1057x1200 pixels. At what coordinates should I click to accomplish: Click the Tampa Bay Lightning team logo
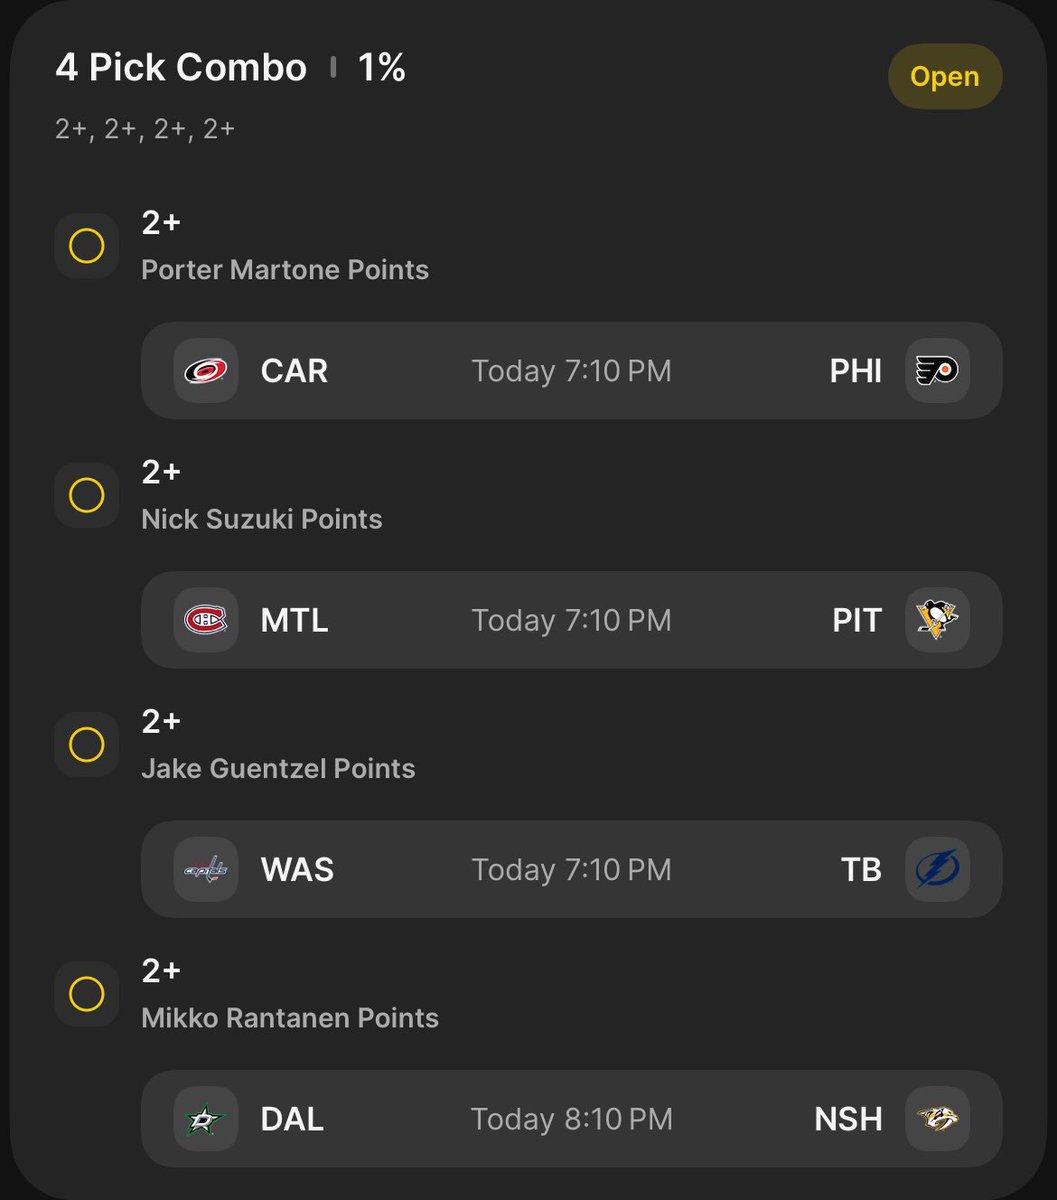937,869
